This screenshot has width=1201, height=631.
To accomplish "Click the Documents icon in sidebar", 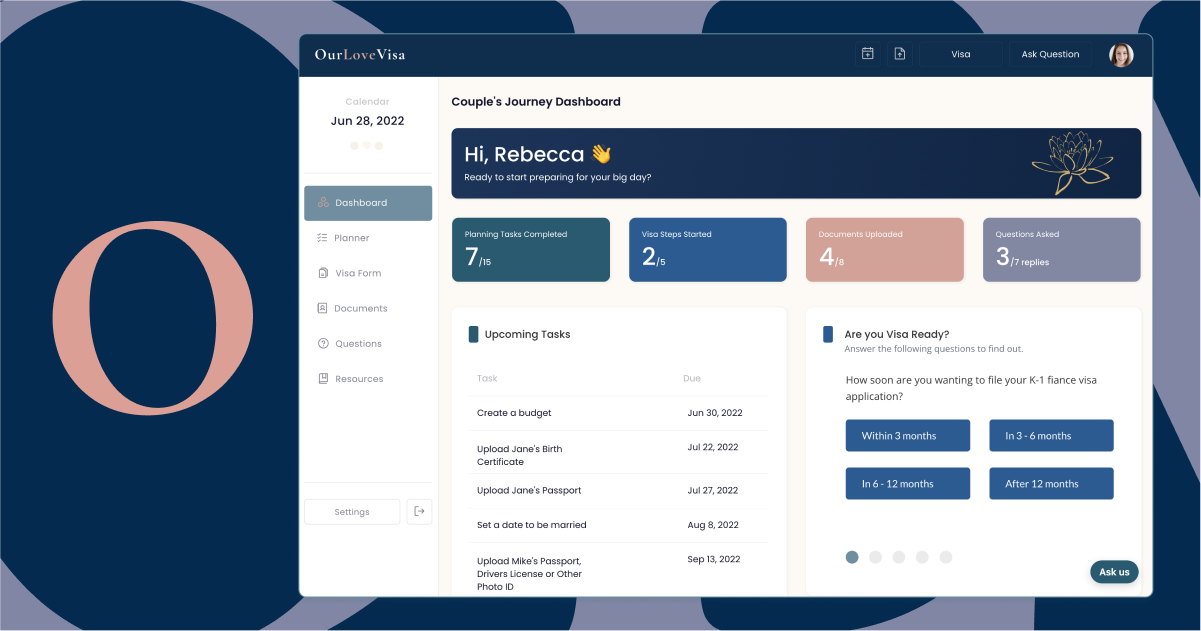I will [322, 308].
